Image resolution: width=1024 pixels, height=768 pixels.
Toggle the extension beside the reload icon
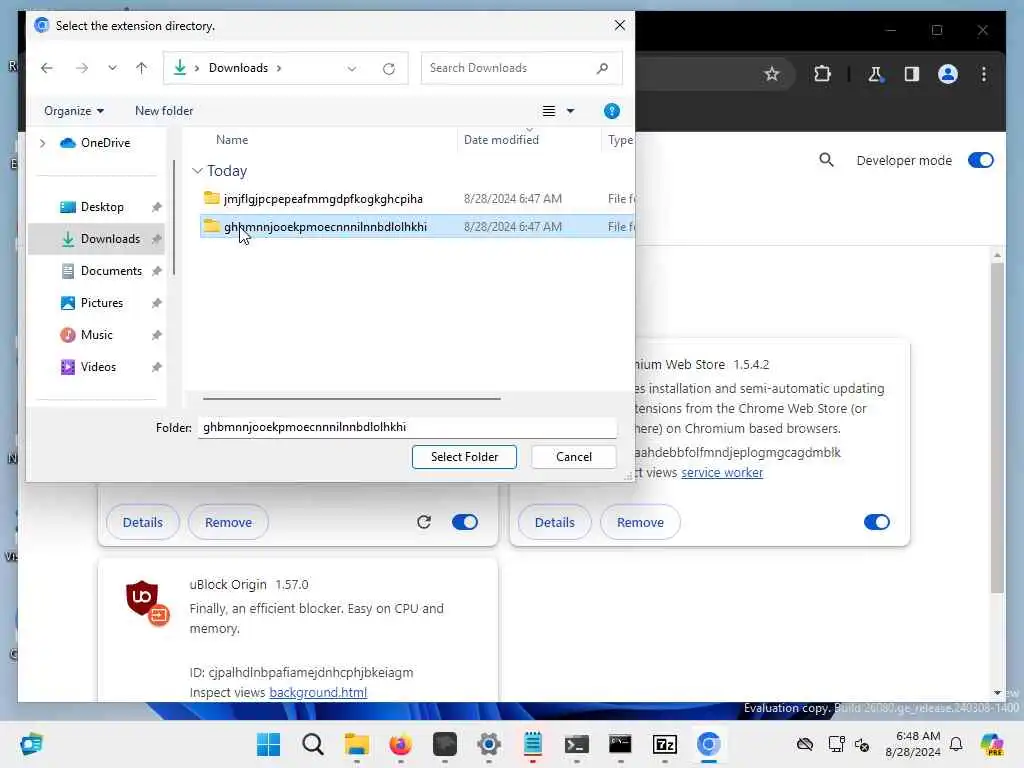(465, 522)
